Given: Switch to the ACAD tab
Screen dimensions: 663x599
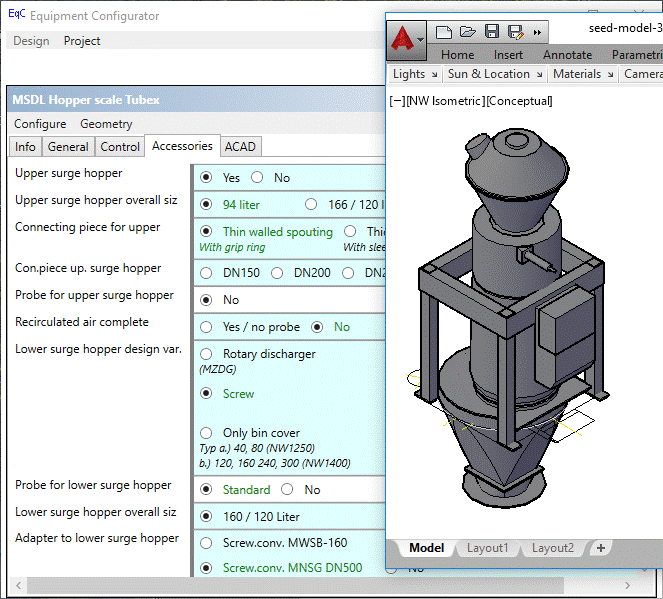Looking at the screenshot, I should click(240, 147).
